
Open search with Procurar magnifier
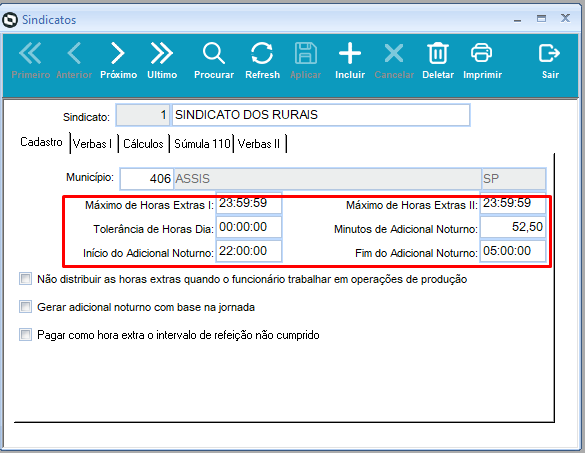(x=214, y=60)
